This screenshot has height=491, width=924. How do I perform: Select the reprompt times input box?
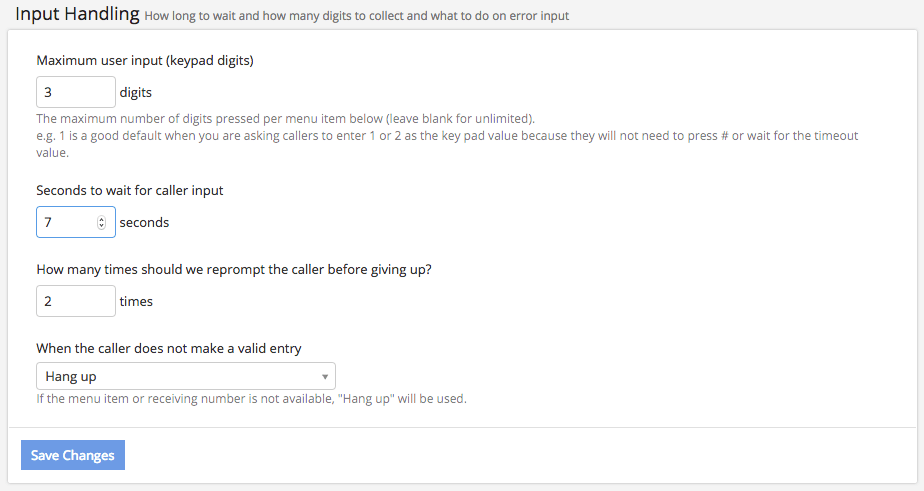point(75,301)
